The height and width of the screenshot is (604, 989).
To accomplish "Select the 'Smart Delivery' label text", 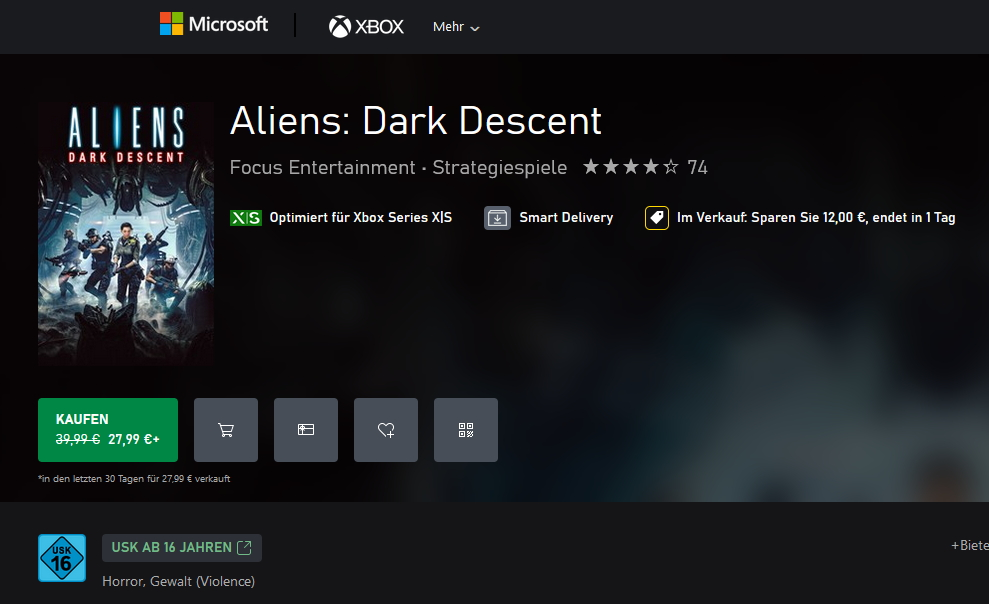I will tap(566, 218).
